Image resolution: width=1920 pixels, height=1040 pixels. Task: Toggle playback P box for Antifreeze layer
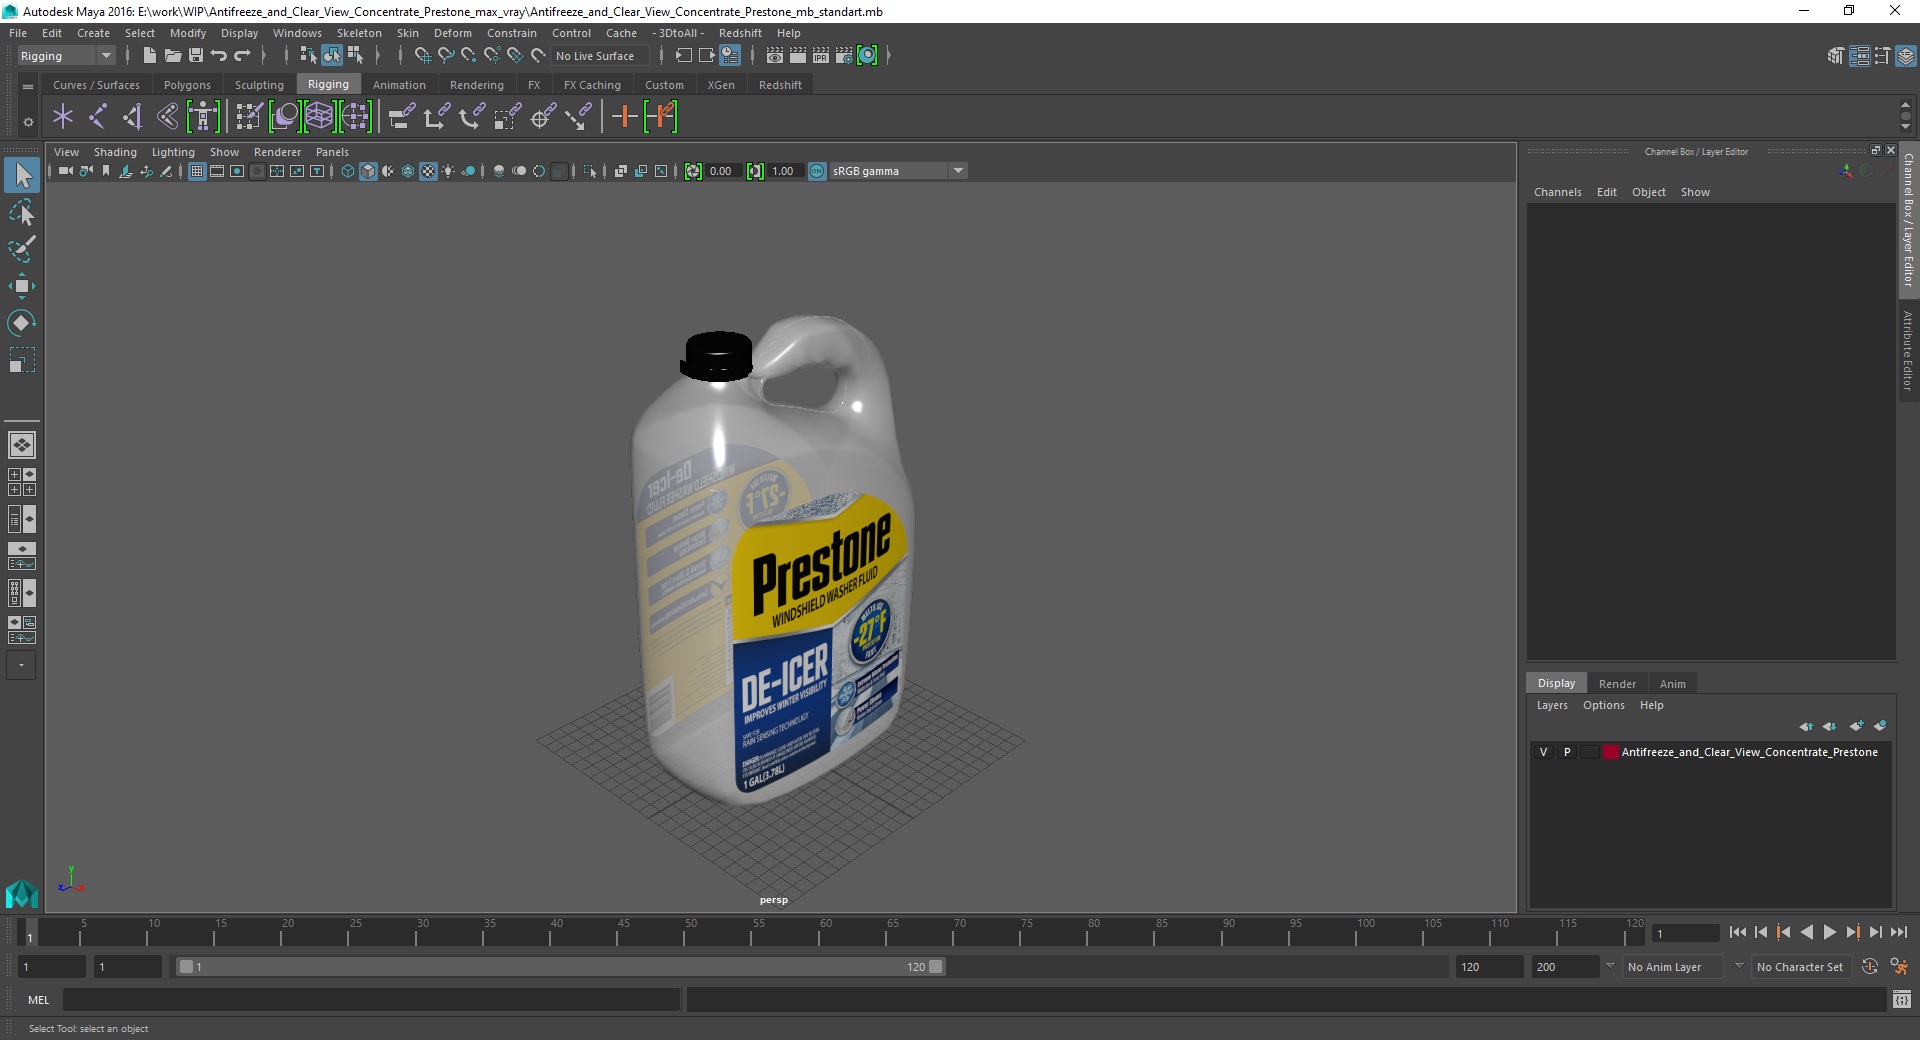pos(1567,752)
